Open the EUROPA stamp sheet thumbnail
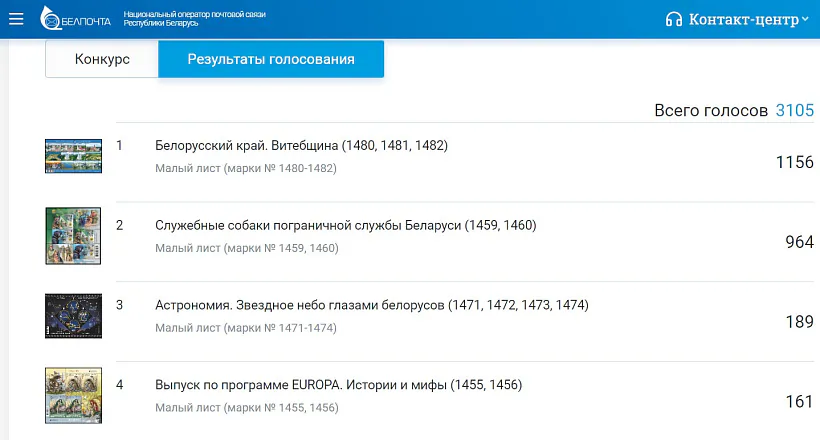The height and width of the screenshot is (440, 820). [73, 396]
